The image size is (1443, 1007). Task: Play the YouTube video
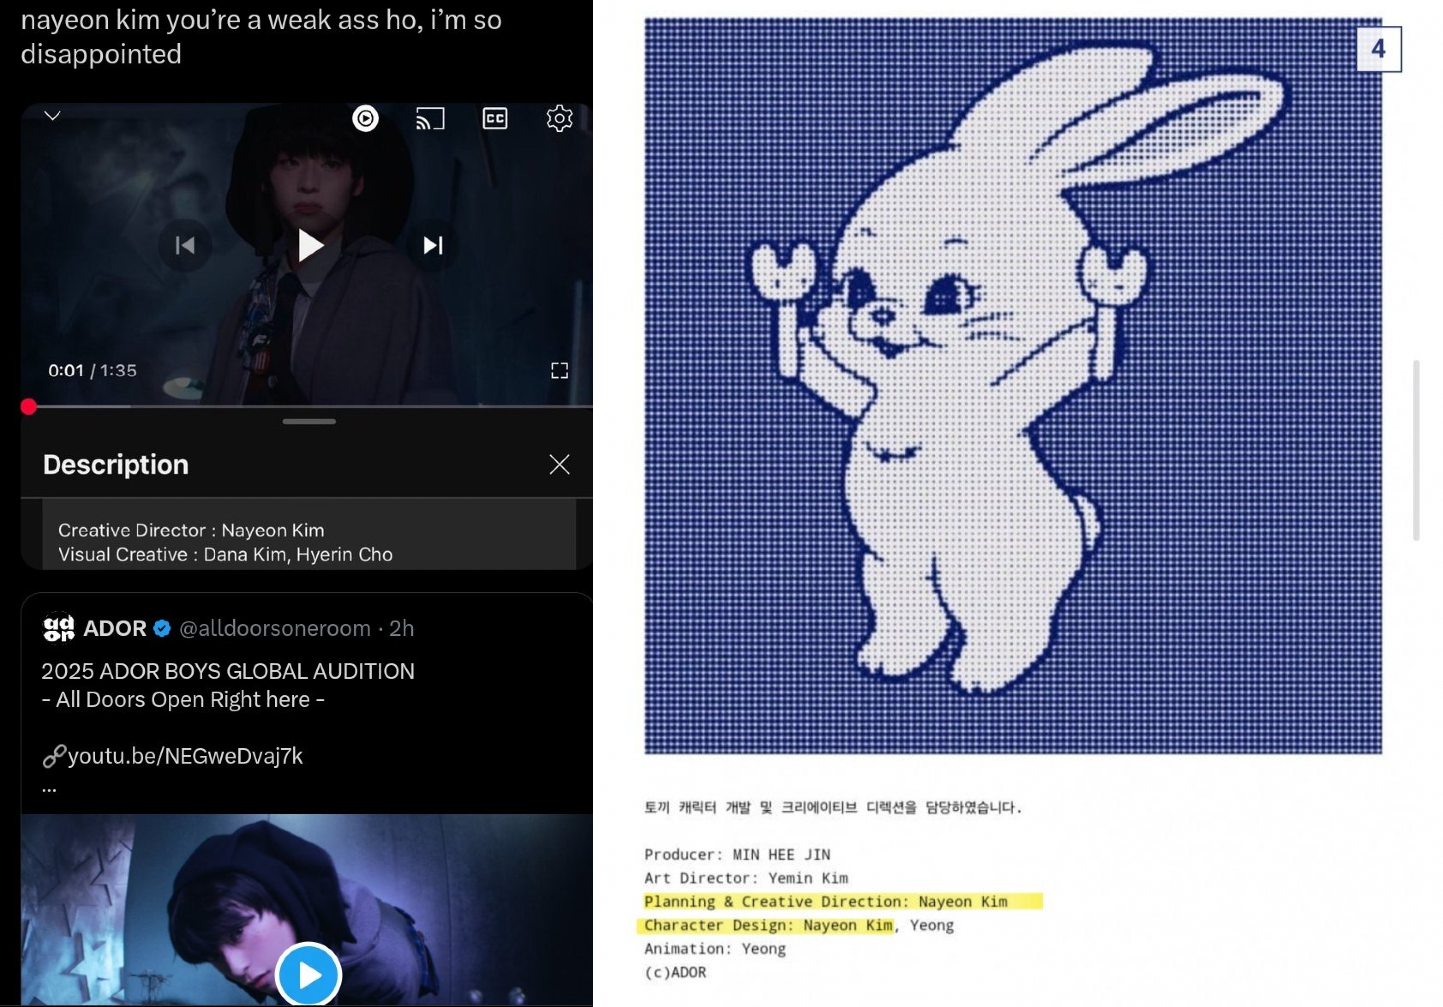point(310,245)
